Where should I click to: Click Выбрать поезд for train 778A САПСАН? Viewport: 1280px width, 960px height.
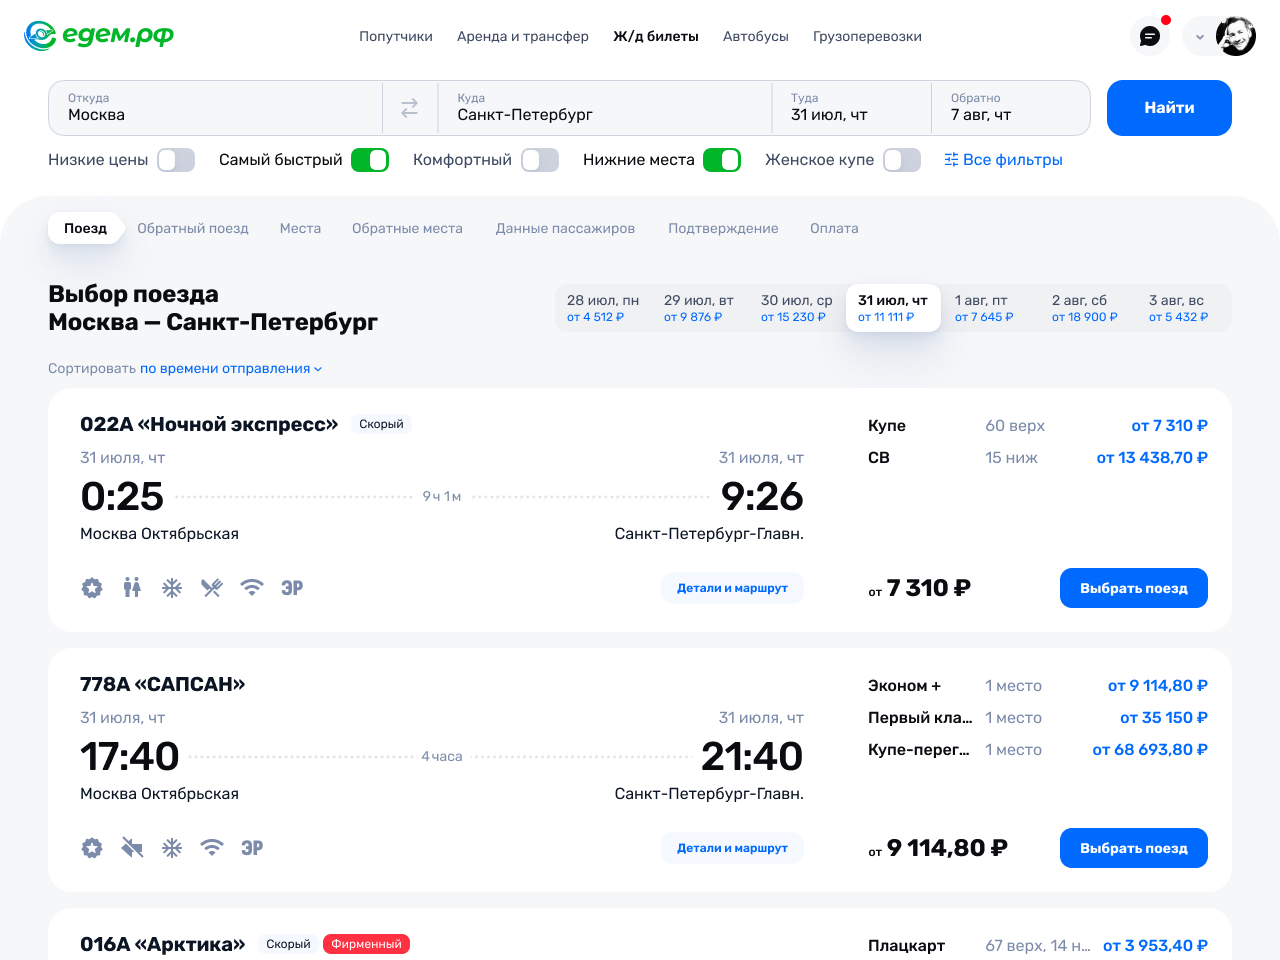point(1134,848)
